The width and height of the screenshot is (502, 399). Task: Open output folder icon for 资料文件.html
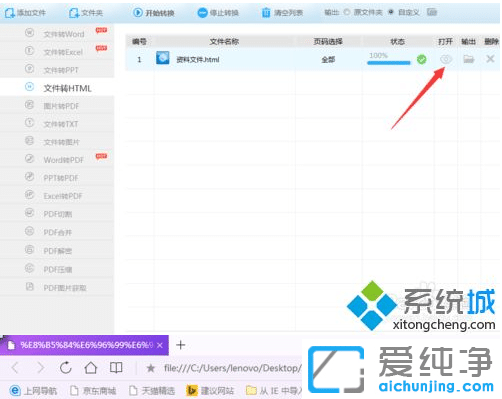[469, 59]
